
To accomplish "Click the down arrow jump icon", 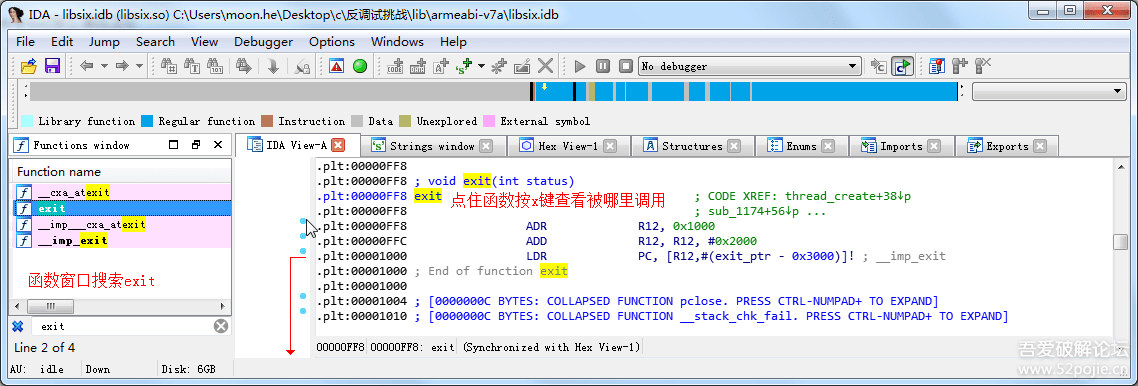I will click(273, 66).
